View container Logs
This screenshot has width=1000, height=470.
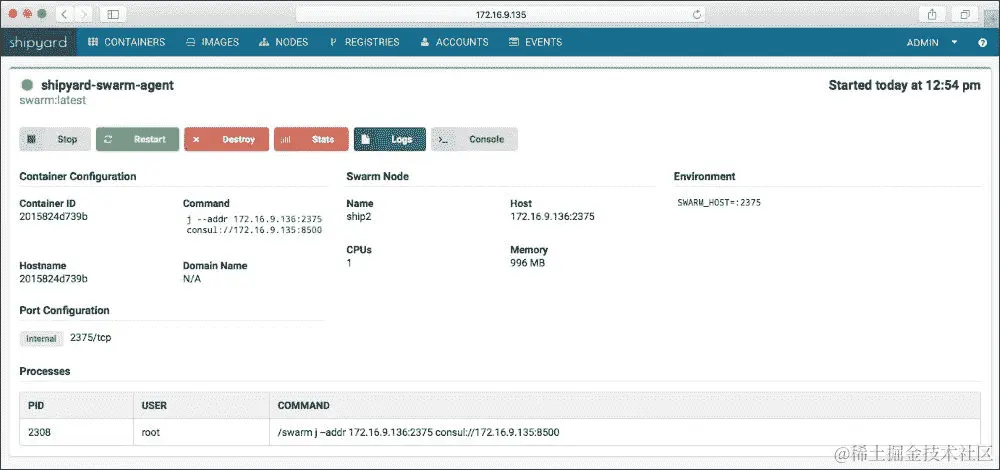tap(390, 139)
